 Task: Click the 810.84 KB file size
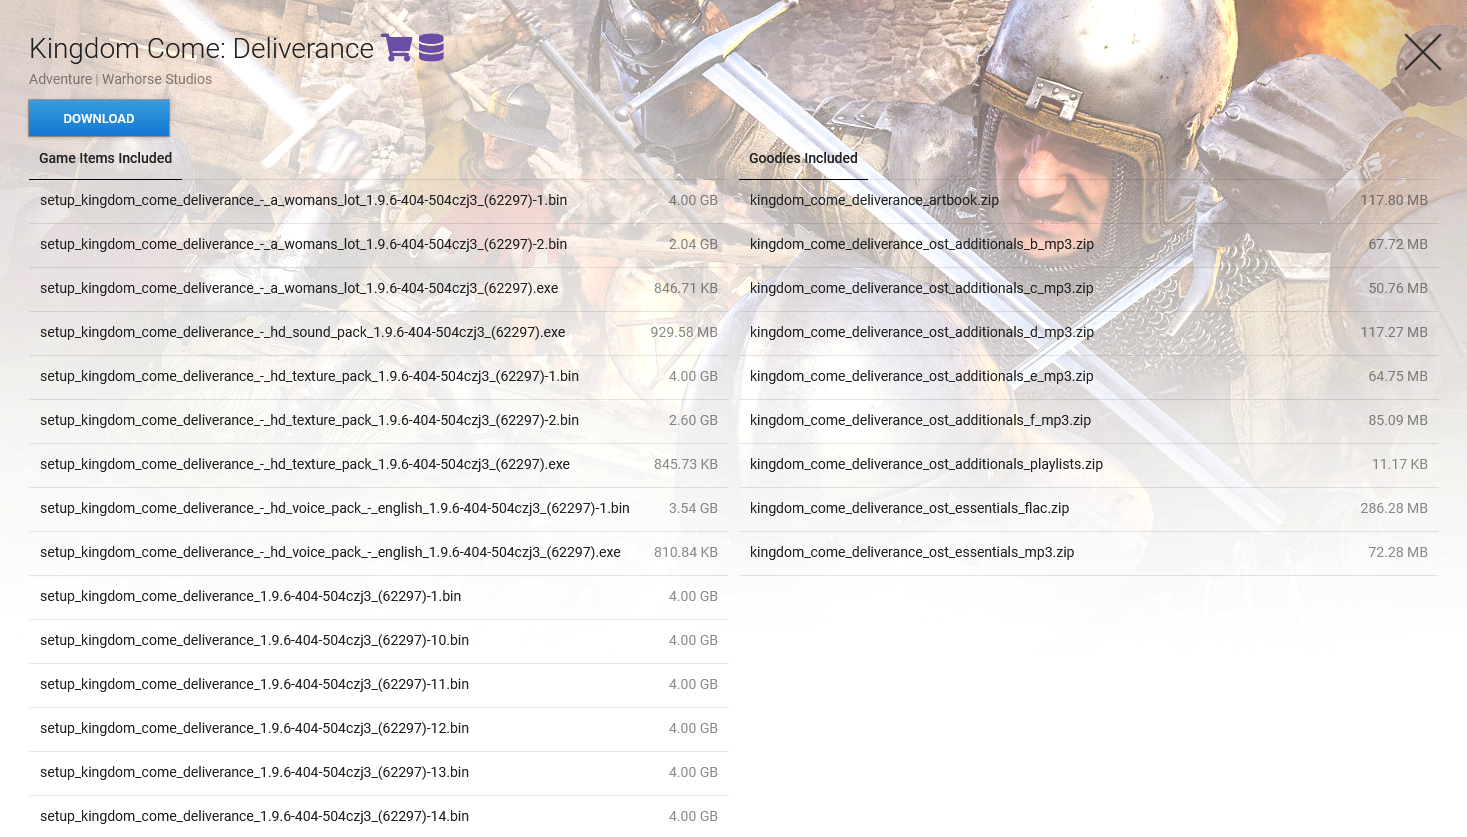[686, 552]
